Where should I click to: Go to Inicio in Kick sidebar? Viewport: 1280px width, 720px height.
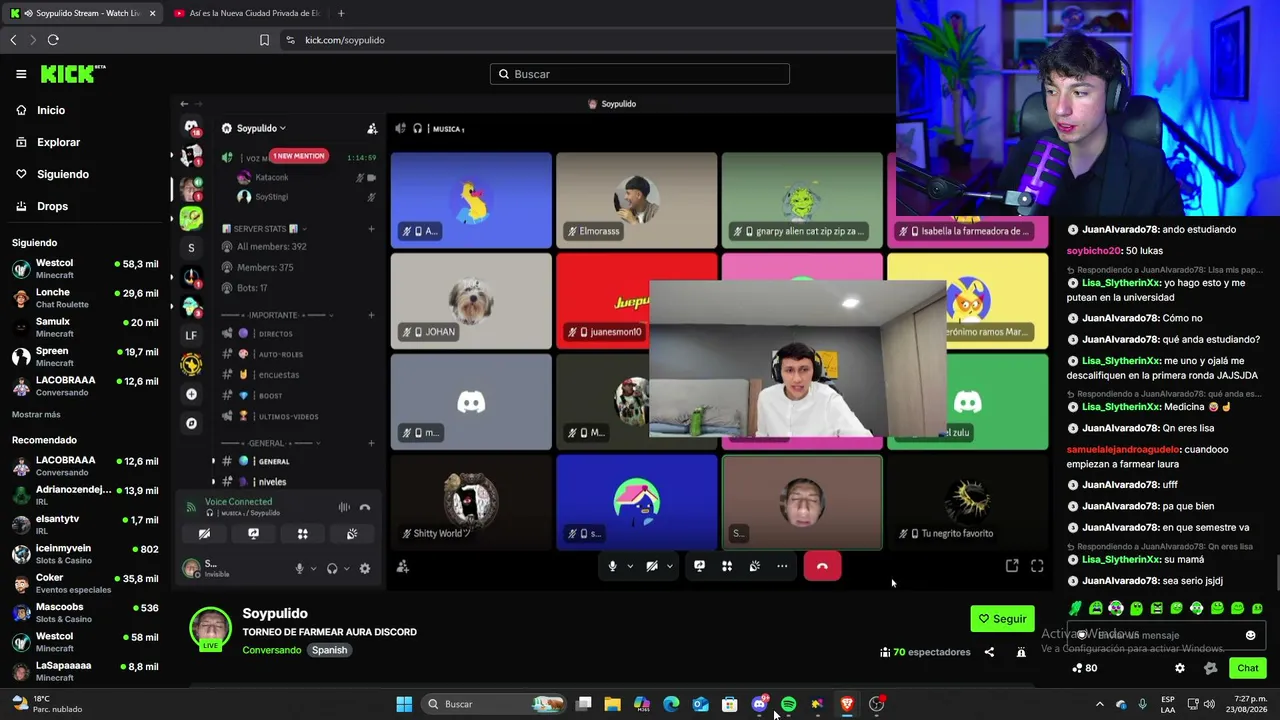point(51,110)
